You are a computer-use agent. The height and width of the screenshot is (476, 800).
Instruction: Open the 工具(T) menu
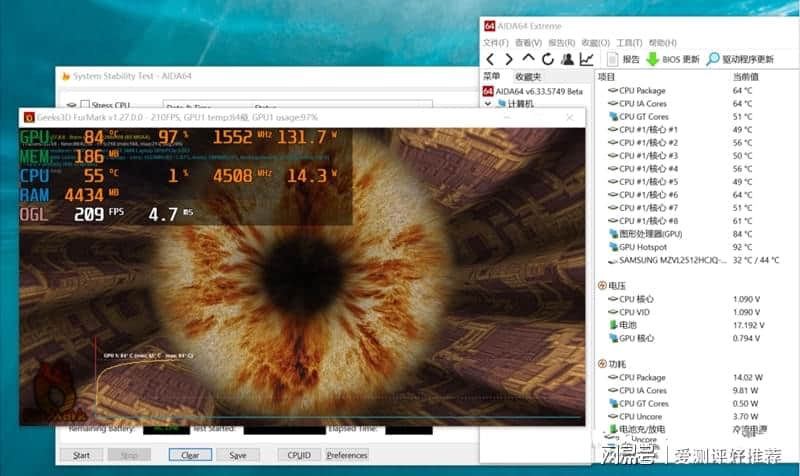[x=629, y=43]
